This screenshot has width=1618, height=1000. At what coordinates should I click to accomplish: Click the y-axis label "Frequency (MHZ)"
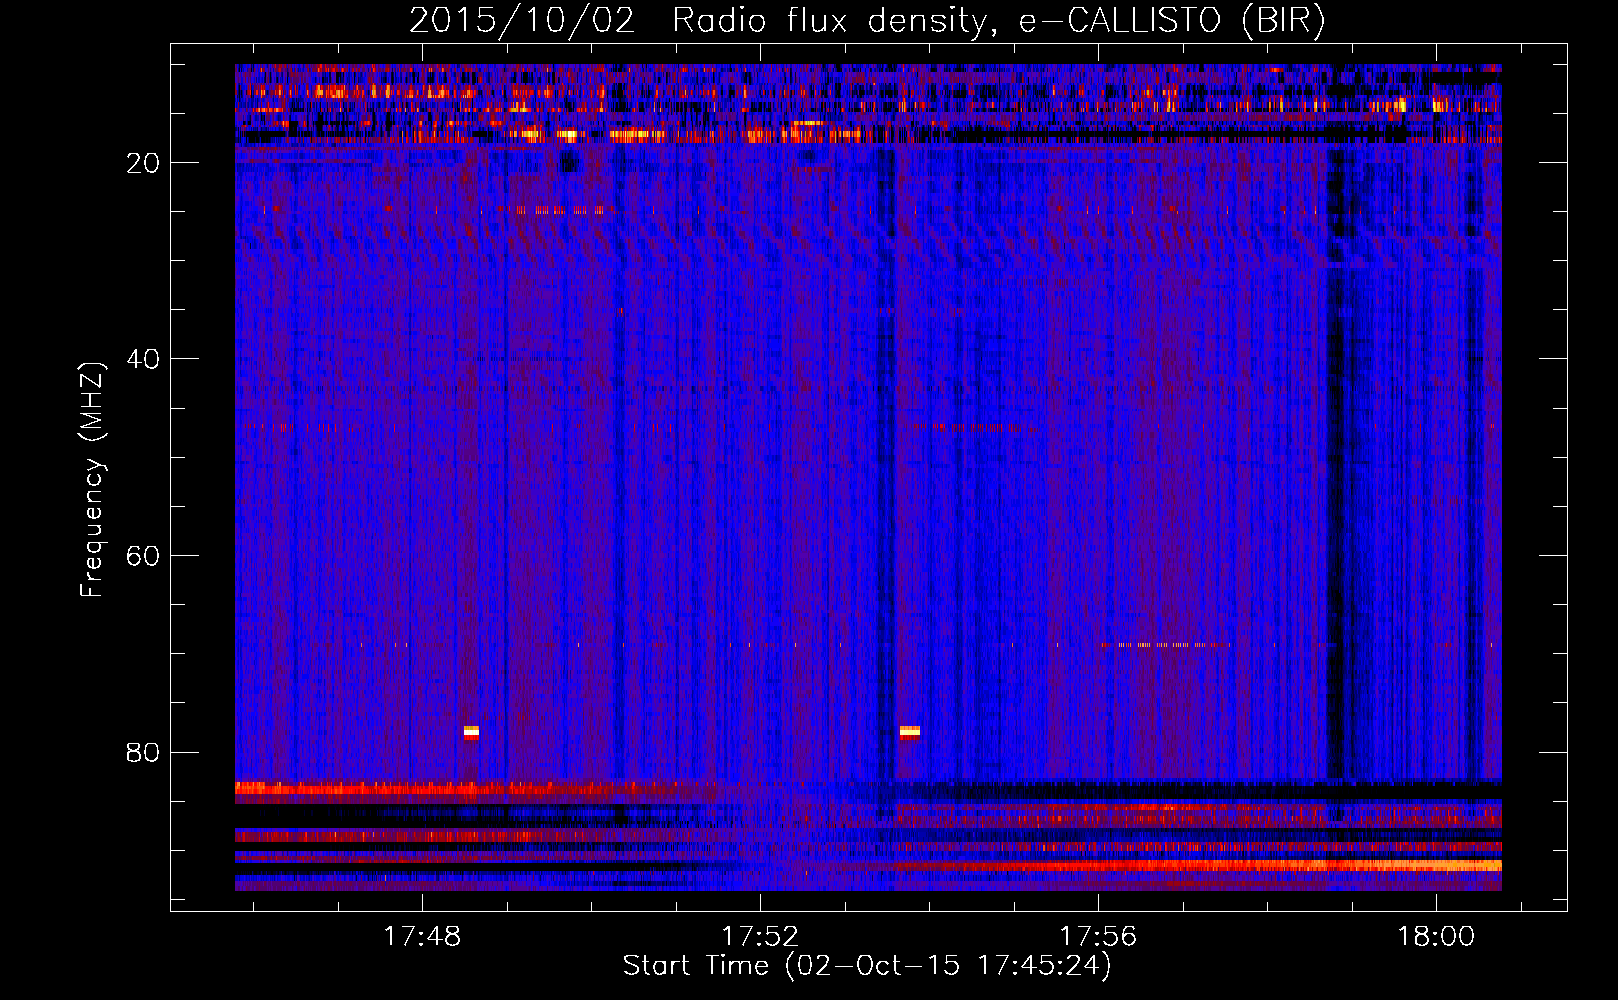pyautogui.click(x=92, y=480)
